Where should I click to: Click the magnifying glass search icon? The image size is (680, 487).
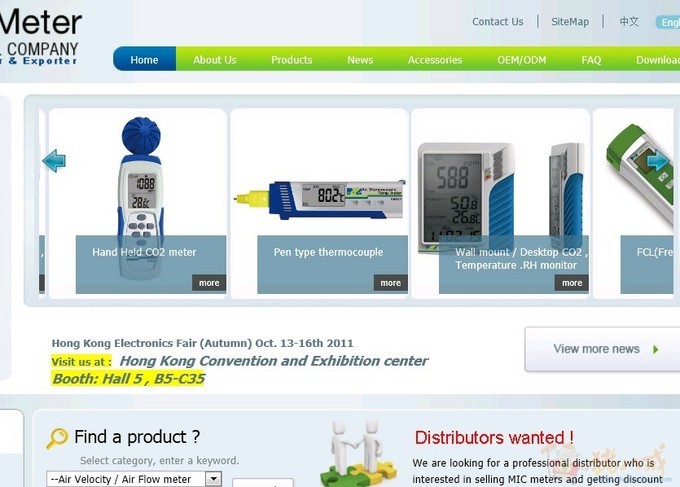[57, 438]
